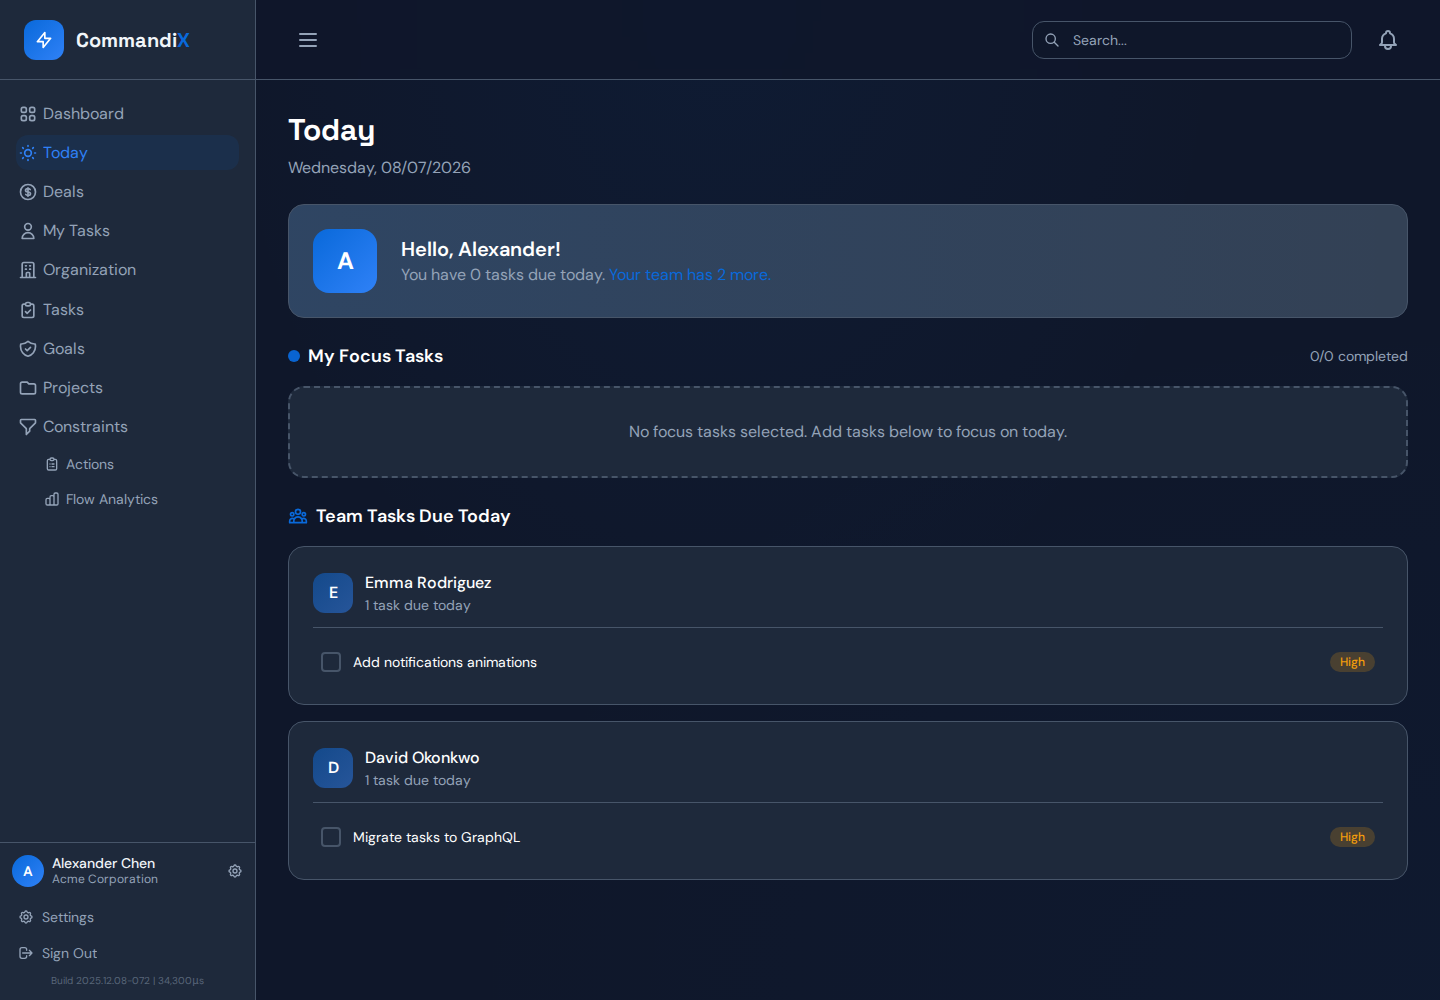1440x1000 pixels.
Task: Click the 'Acme Corporation' label
Action: coord(105,880)
